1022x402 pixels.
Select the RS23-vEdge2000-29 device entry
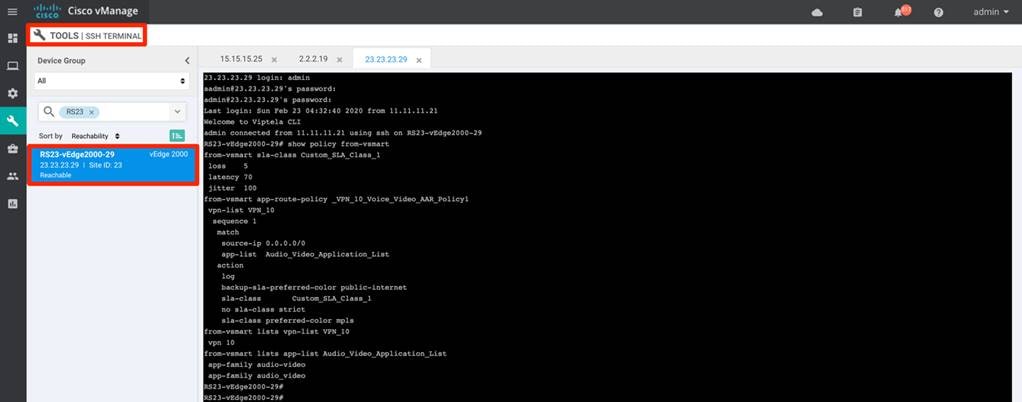click(x=112, y=163)
